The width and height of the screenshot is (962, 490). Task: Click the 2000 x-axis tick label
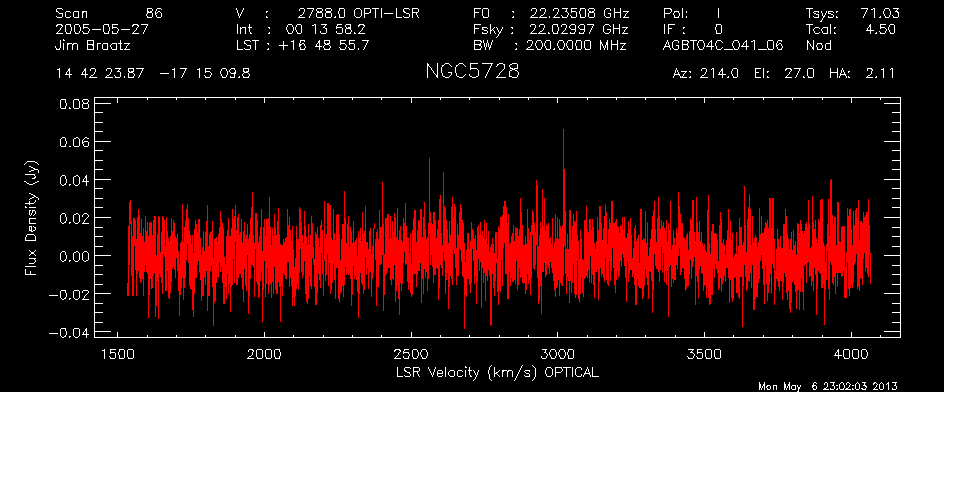coord(264,354)
